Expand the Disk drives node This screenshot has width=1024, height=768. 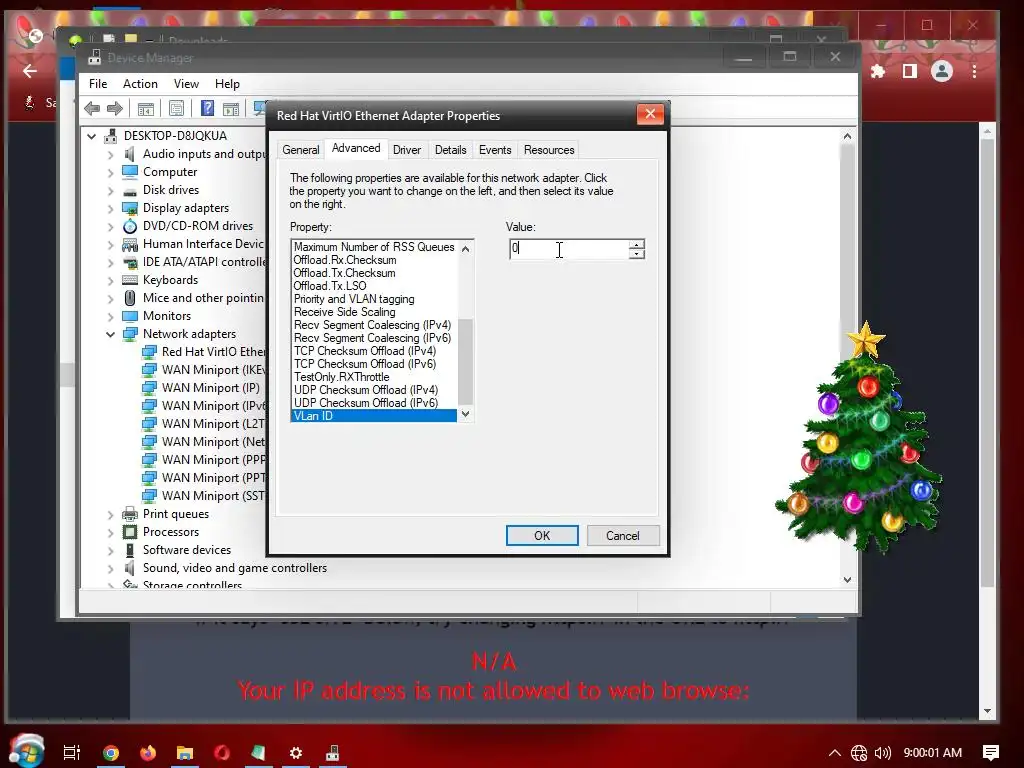coord(110,191)
